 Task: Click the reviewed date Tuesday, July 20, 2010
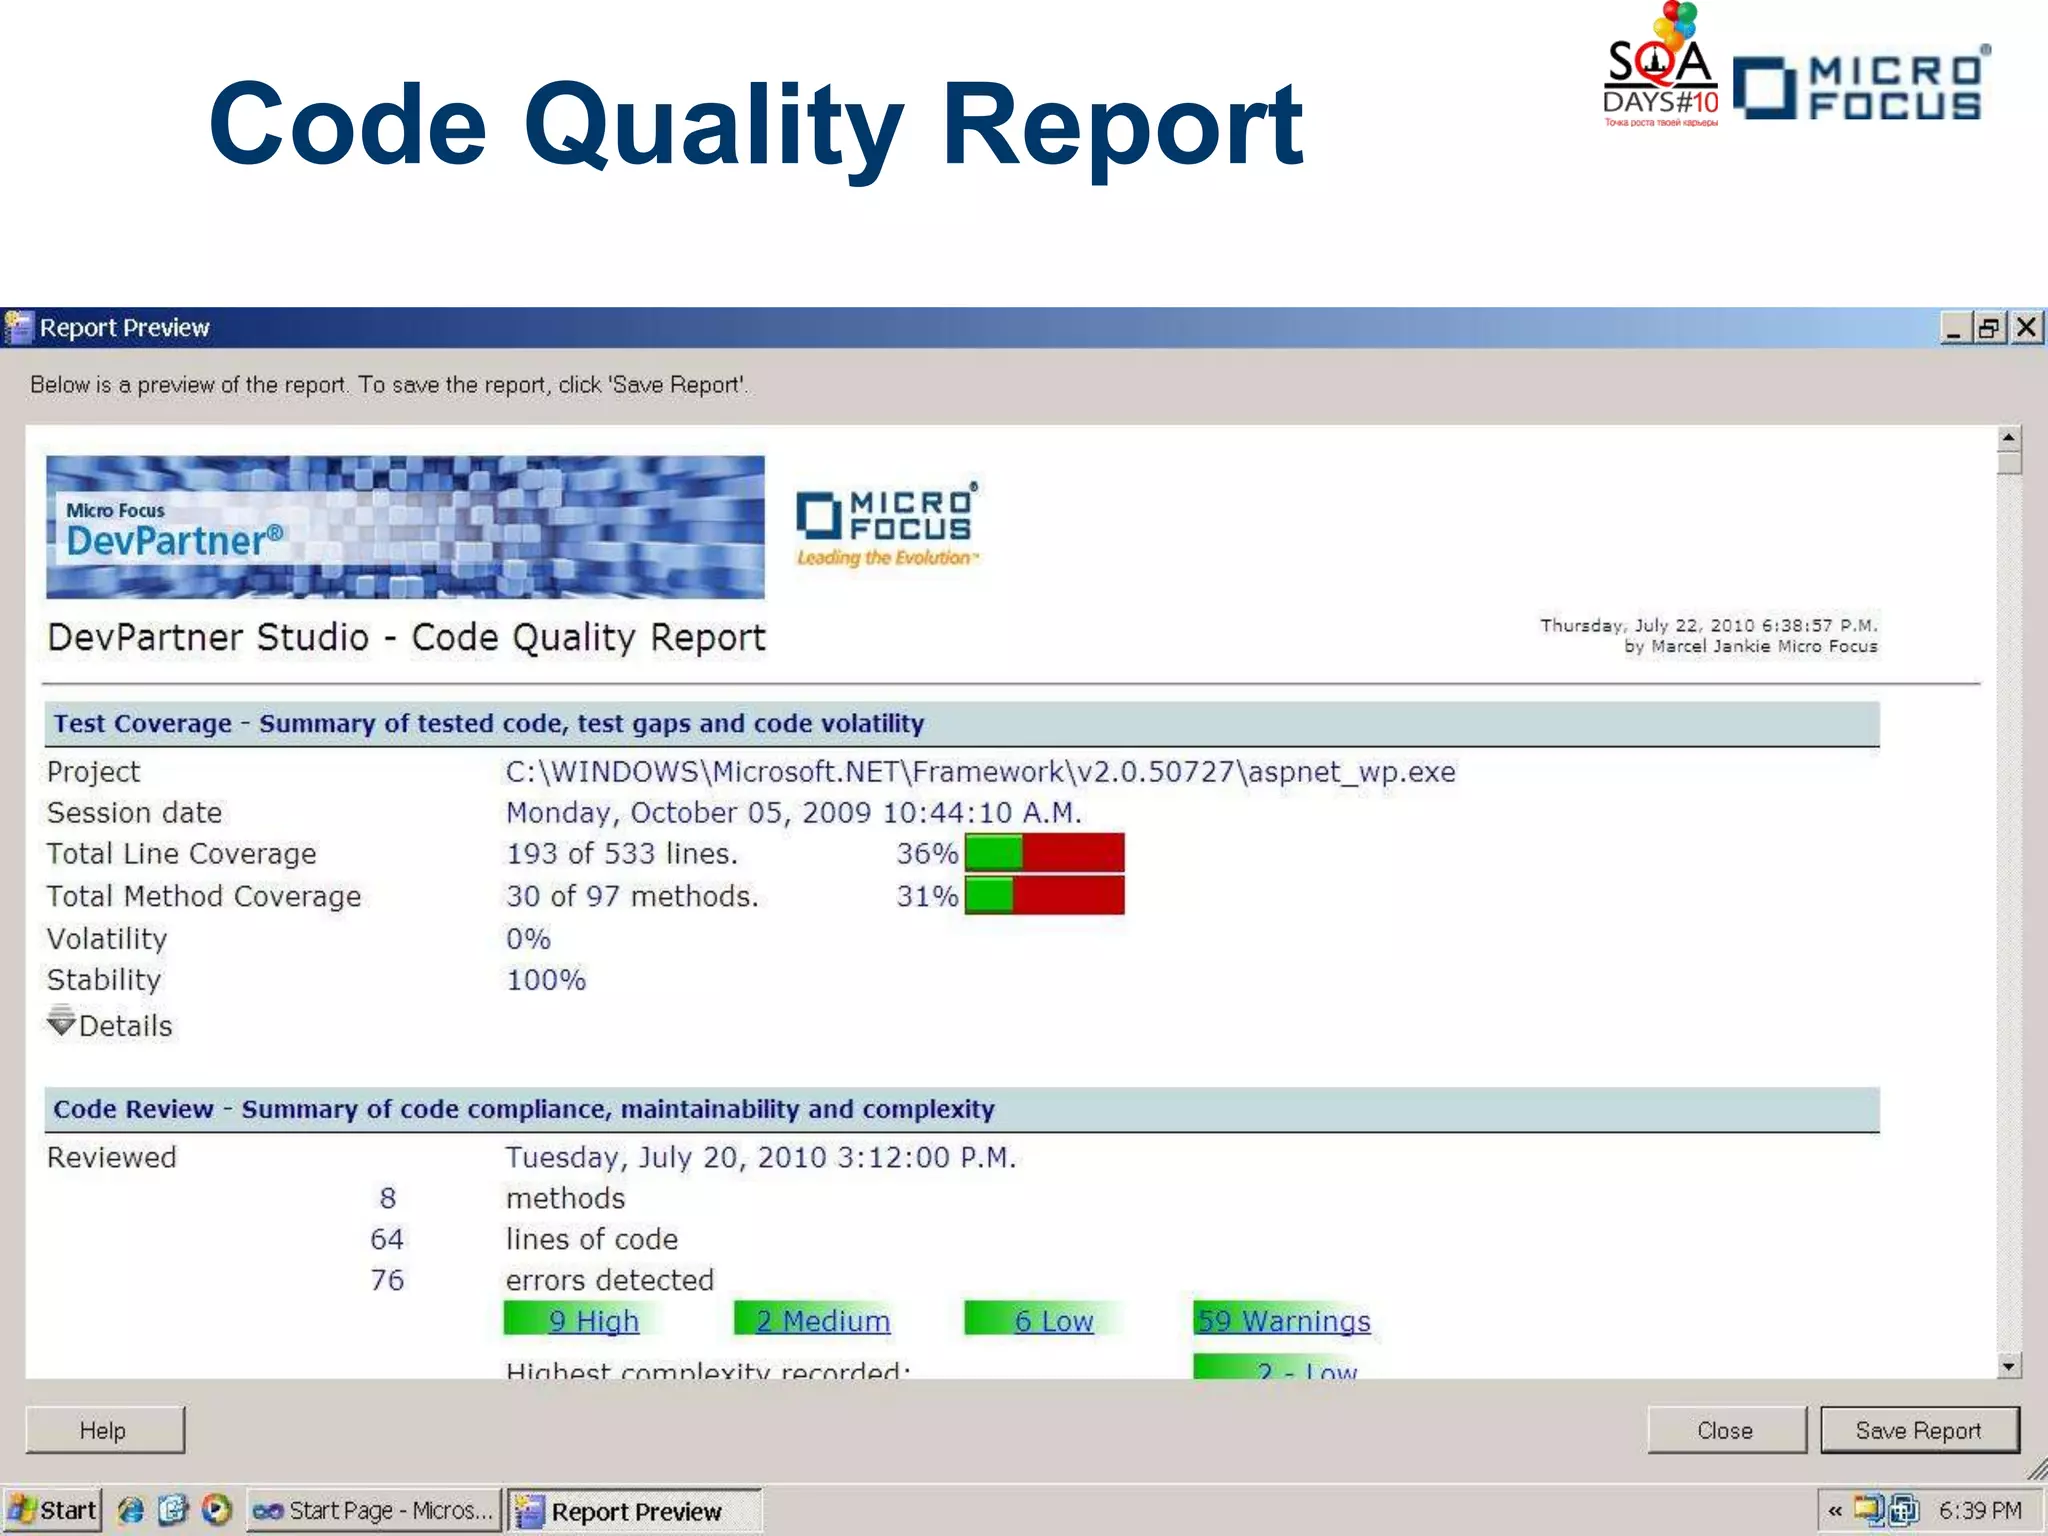point(760,1158)
